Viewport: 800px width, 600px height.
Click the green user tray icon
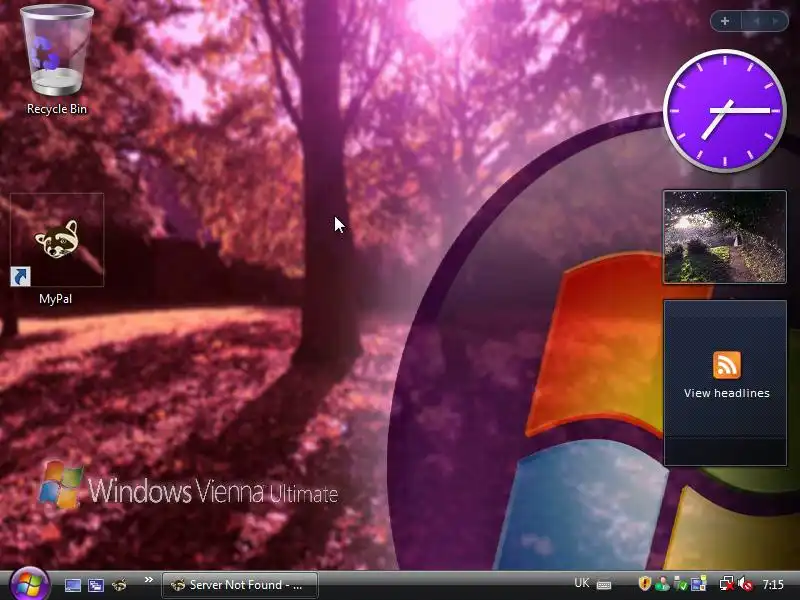(662, 583)
